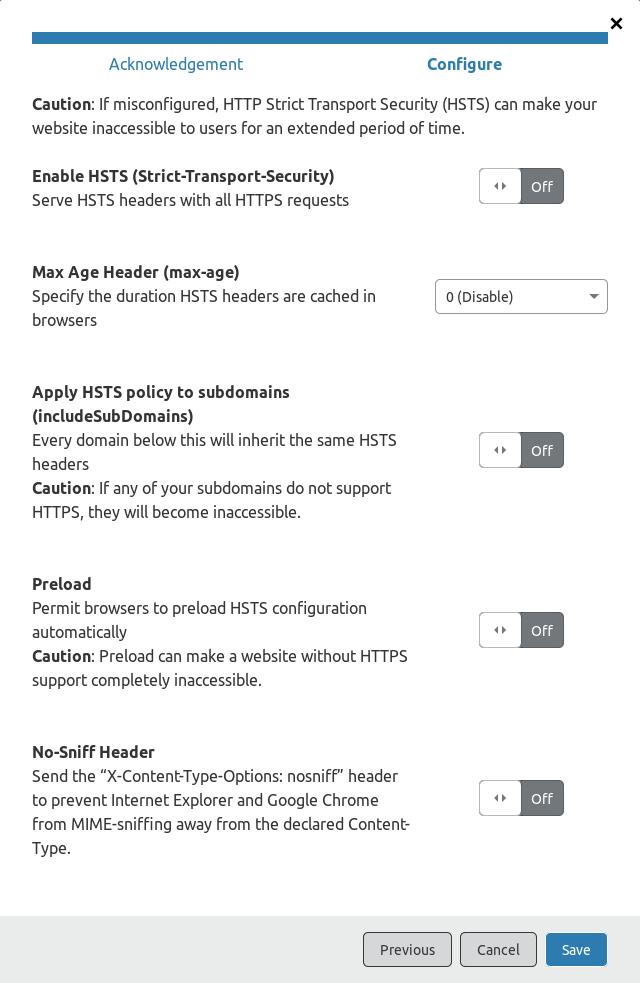The width and height of the screenshot is (640, 983).
Task: Click the 'Preload' section heading
Action: (x=62, y=584)
